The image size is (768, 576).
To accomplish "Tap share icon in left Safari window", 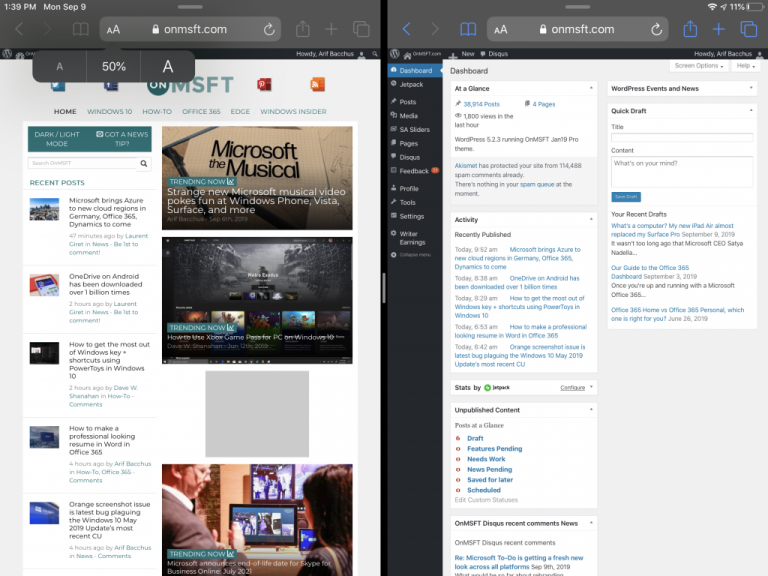I will pos(302,29).
